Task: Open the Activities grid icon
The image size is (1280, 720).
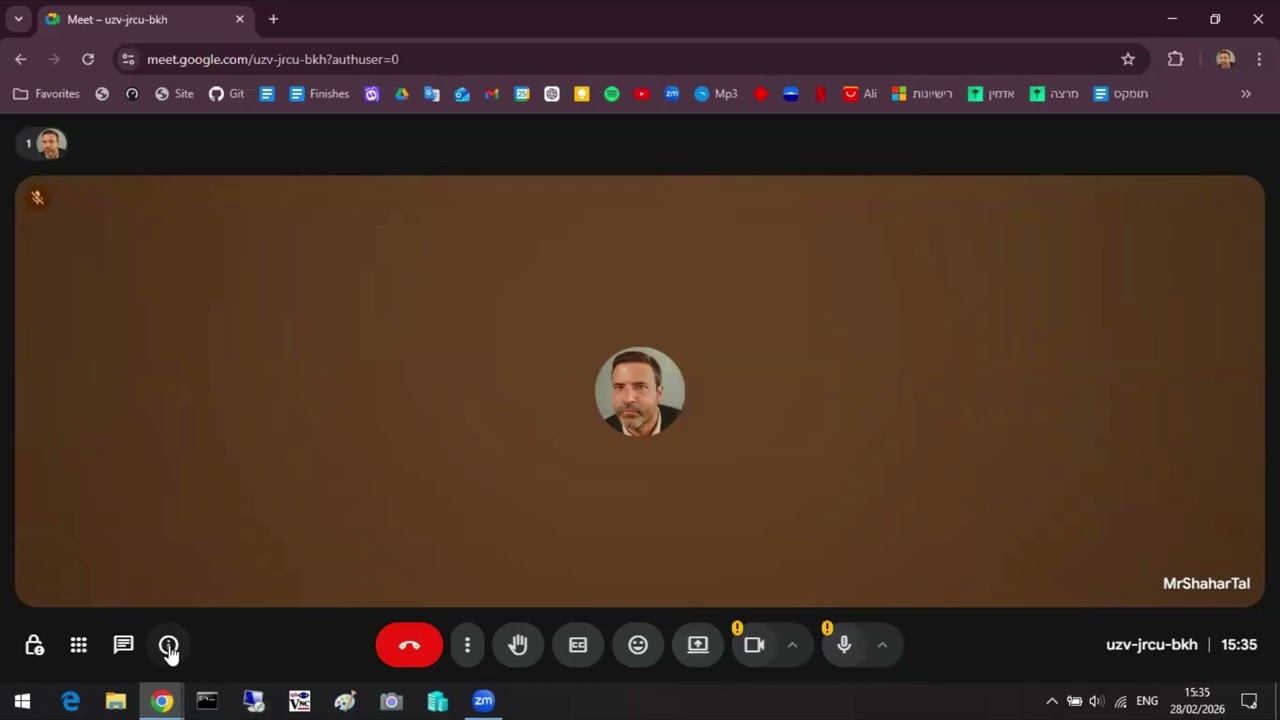Action: point(79,645)
